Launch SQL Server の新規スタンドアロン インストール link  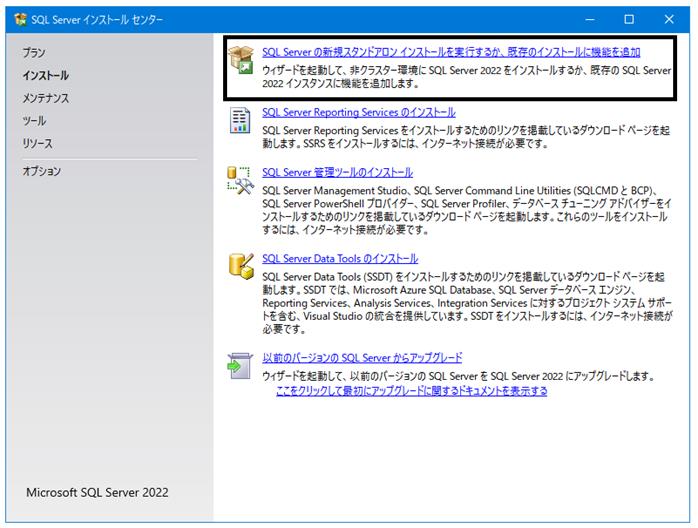451,52
